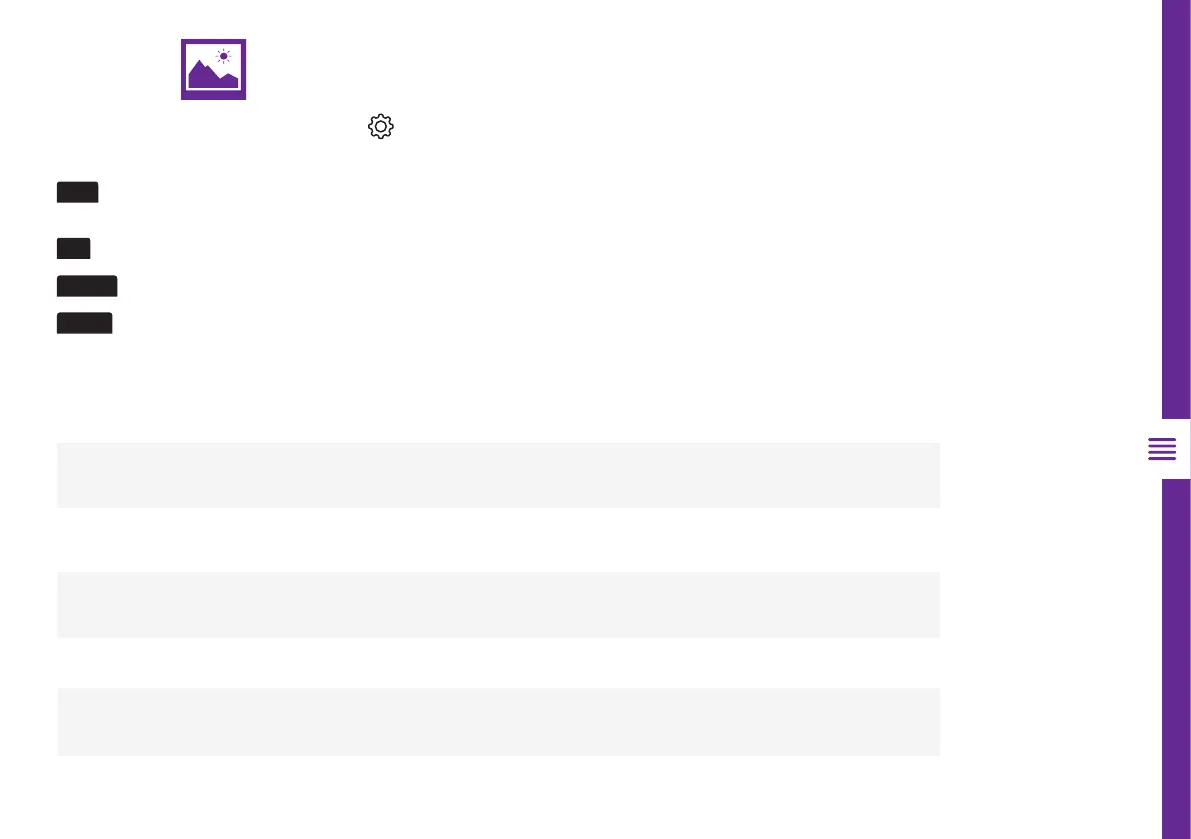Click the purple border of the image icon
1191x839 pixels.
(x=184, y=69)
